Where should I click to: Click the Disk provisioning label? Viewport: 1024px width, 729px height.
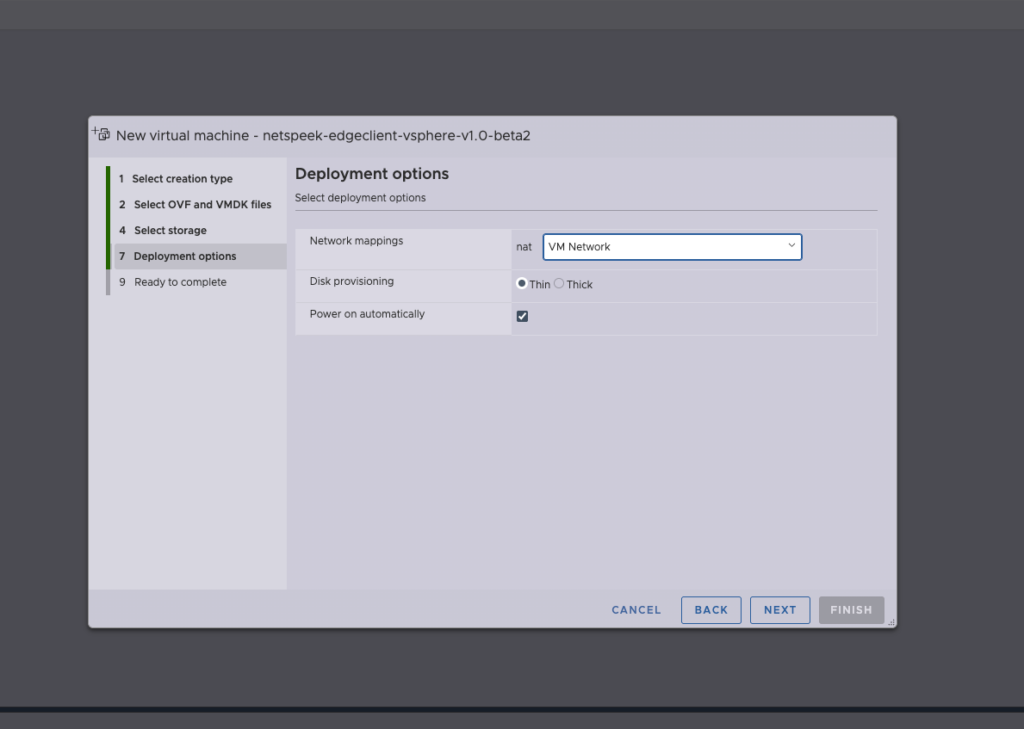351,282
